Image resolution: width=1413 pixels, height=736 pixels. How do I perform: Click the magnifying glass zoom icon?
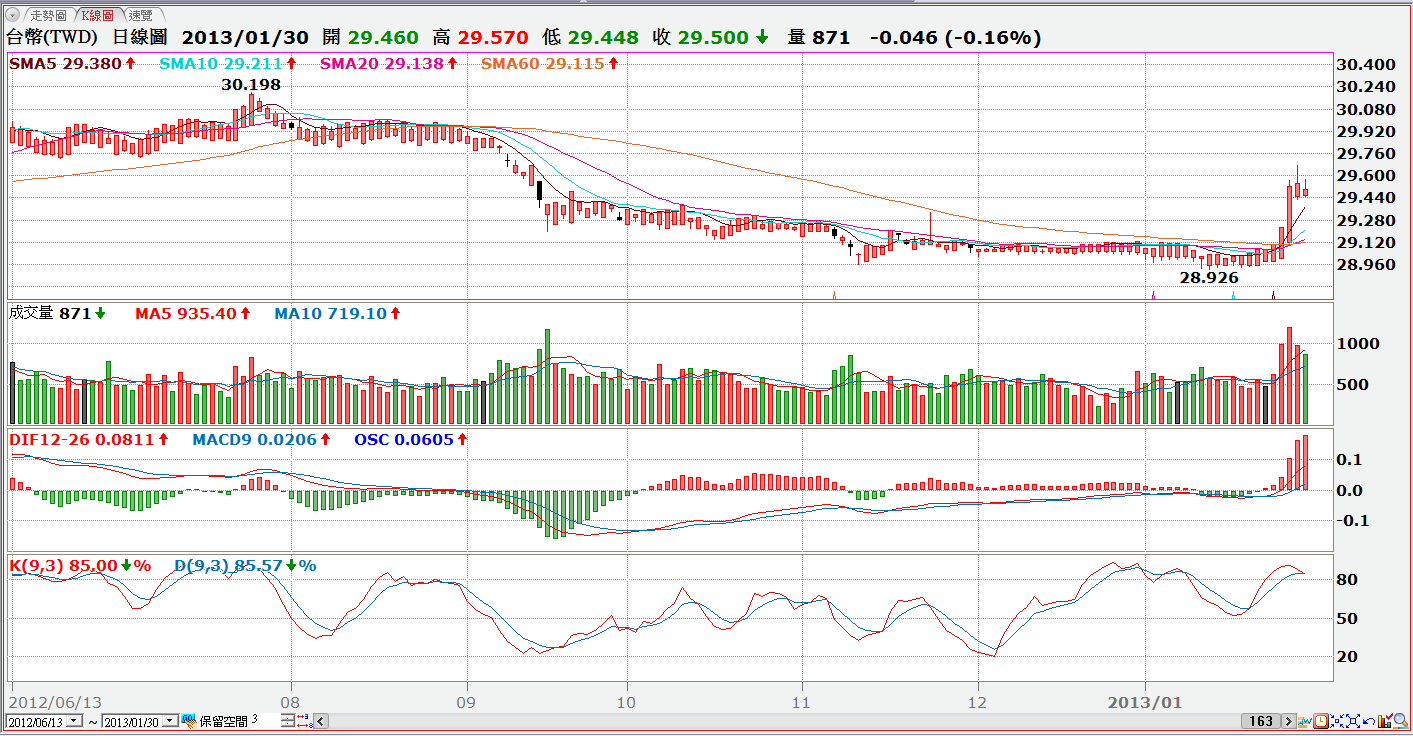click(x=1401, y=721)
